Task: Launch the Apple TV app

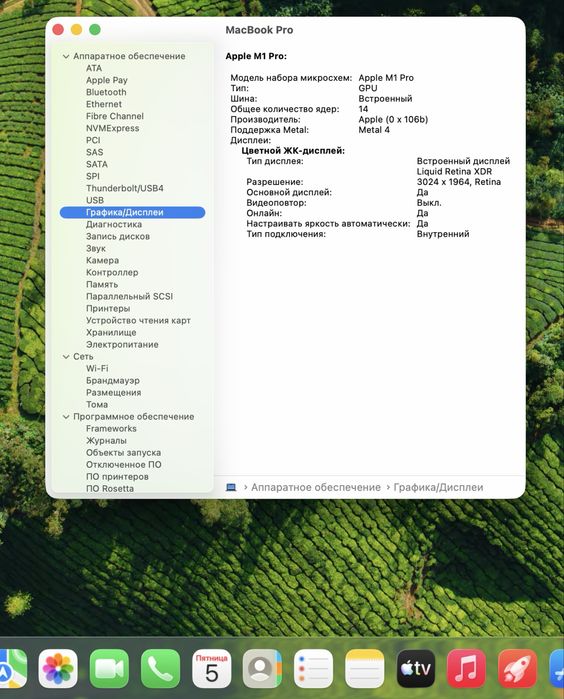Action: 416,668
